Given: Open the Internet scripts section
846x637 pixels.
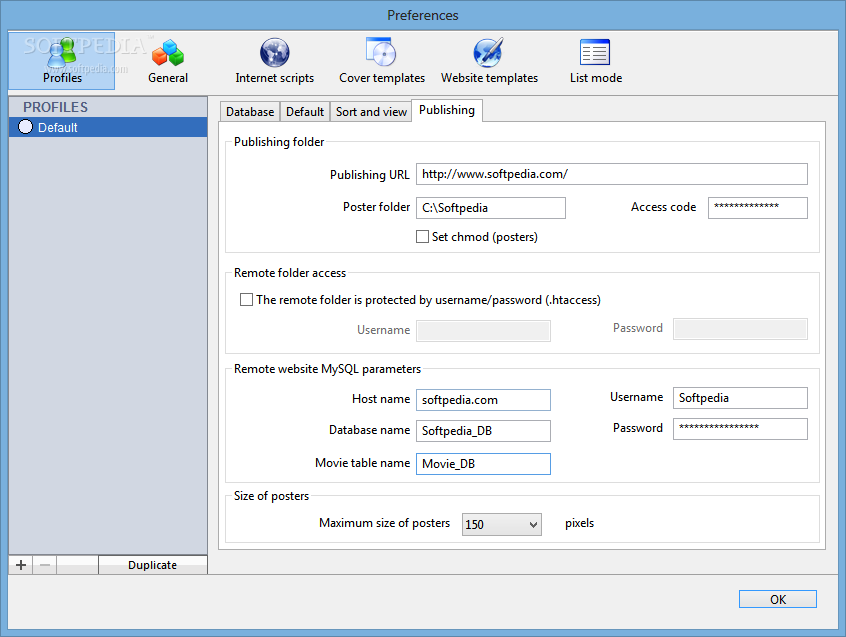Looking at the screenshot, I should 275,61.
